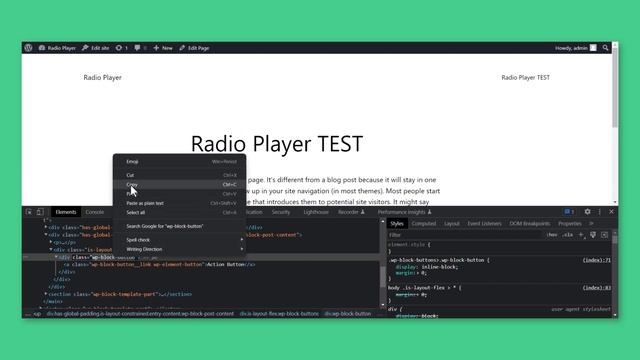The height and width of the screenshot is (360, 640).
Task: Select the Properties sidebar tab
Action: (569, 224)
